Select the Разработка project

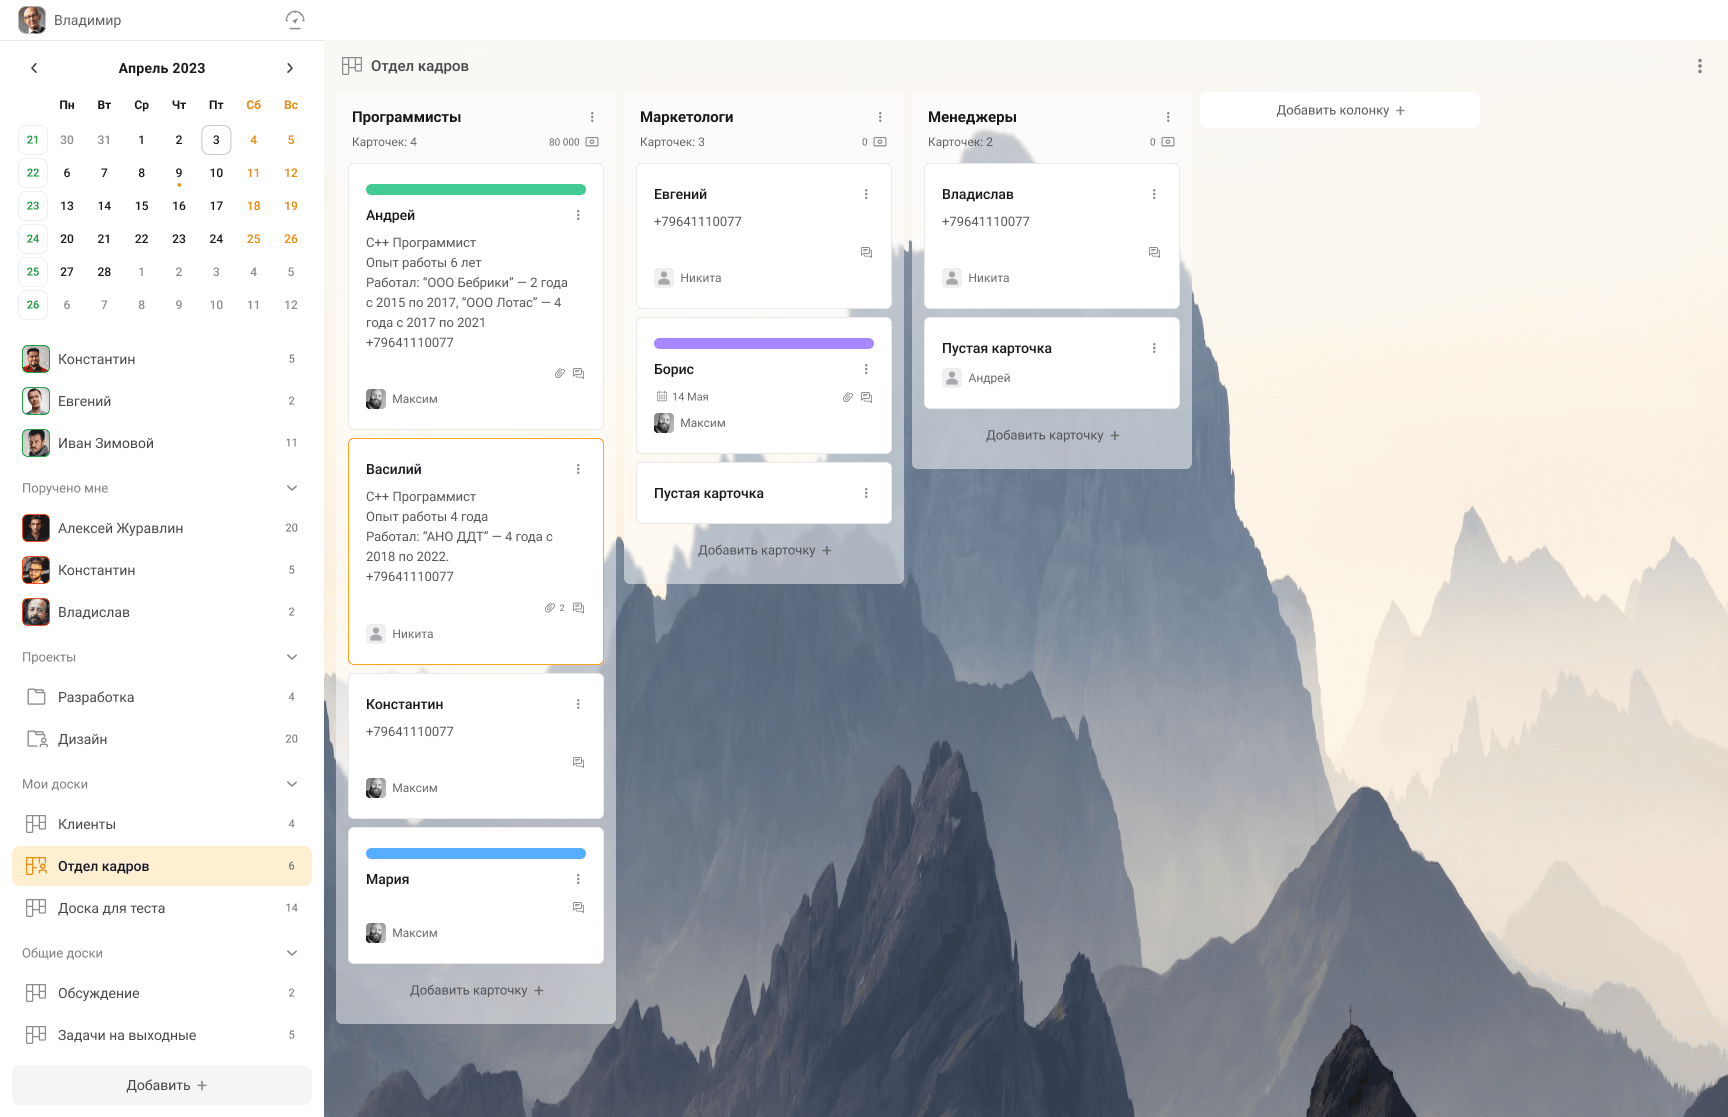tap(96, 697)
